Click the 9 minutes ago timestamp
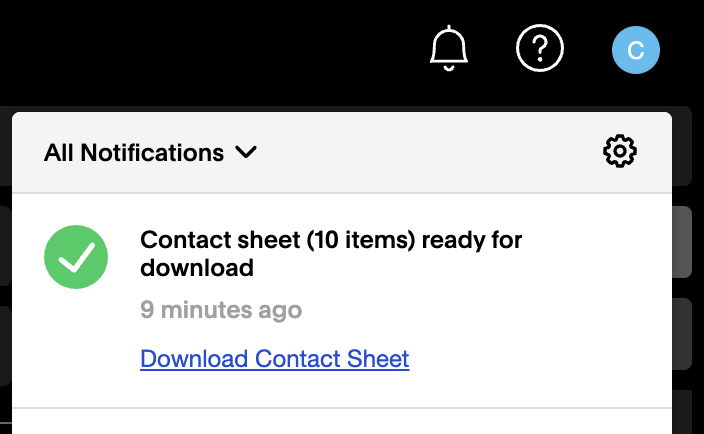704x434 pixels. (x=221, y=310)
